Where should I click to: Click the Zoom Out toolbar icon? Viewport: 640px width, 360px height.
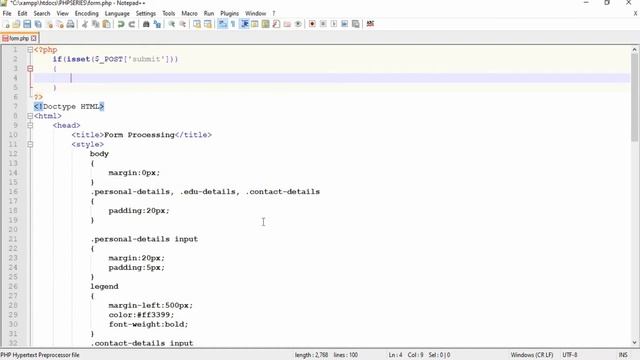tap(182, 24)
